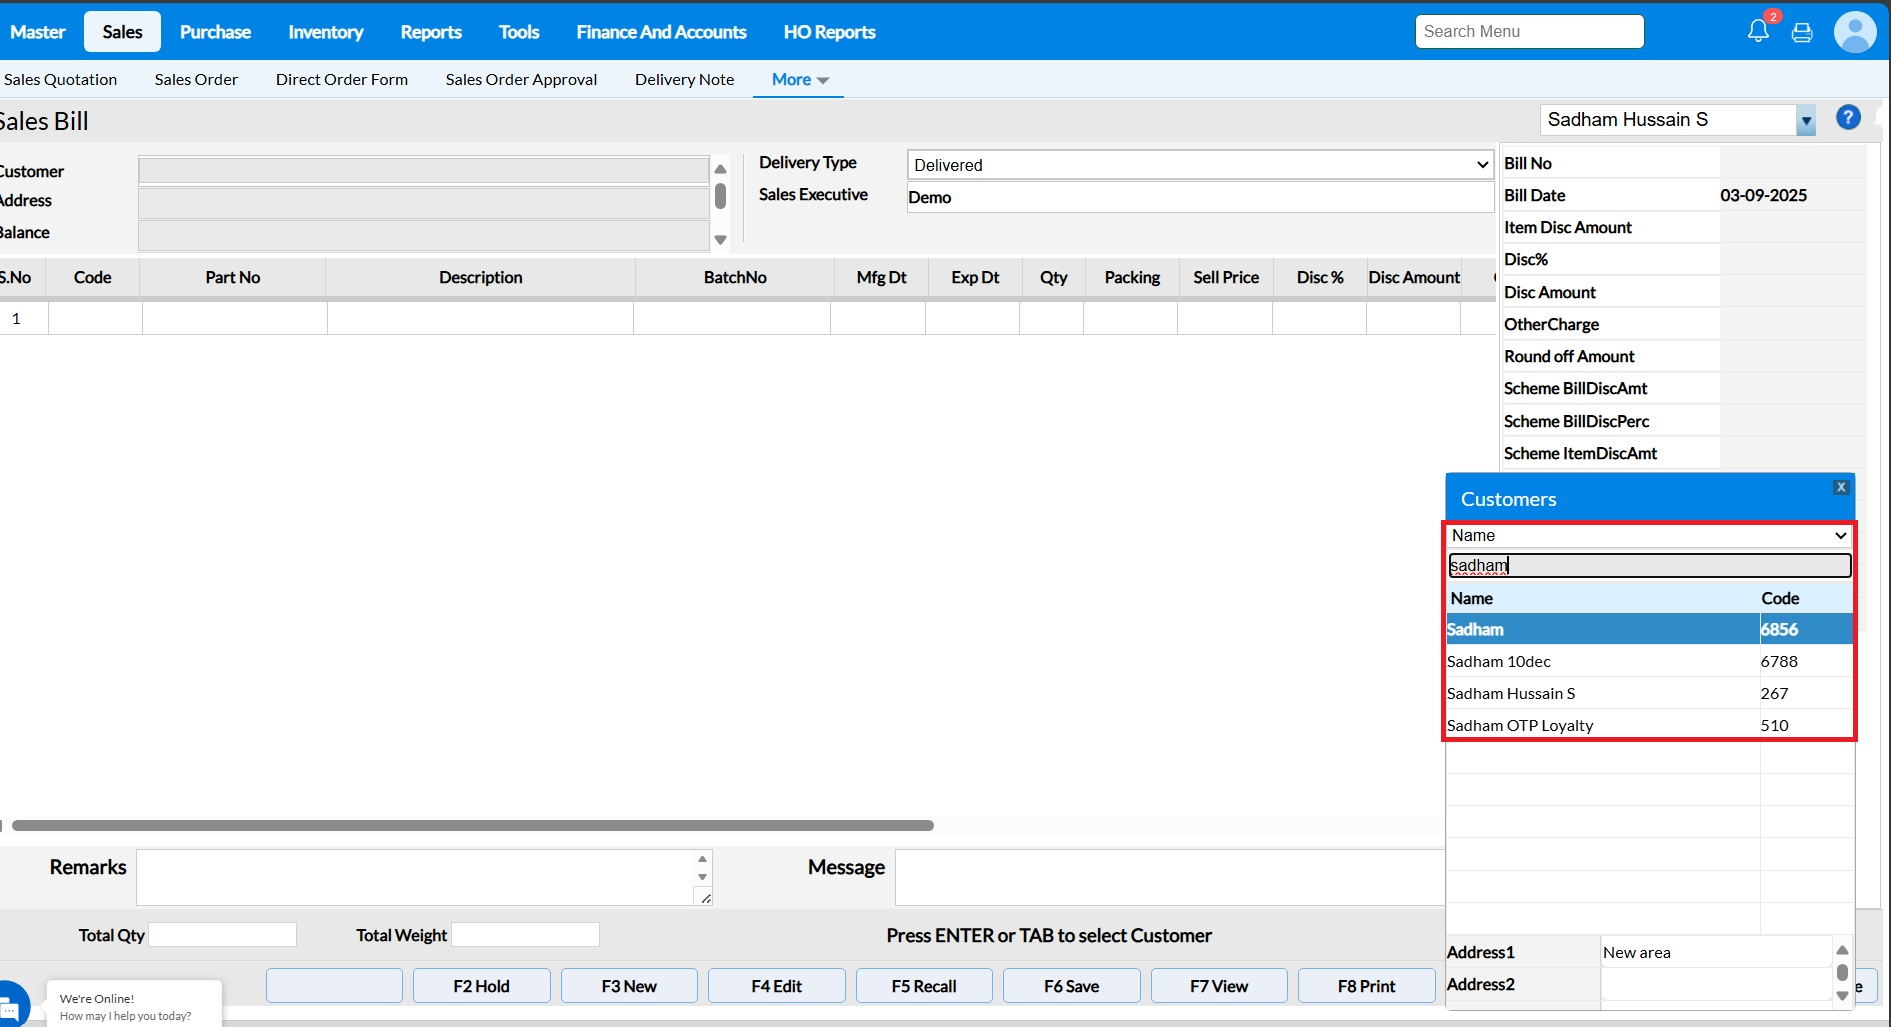This screenshot has width=1891, height=1027.
Task: Open the Master menu
Action: click(x=38, y=32)
